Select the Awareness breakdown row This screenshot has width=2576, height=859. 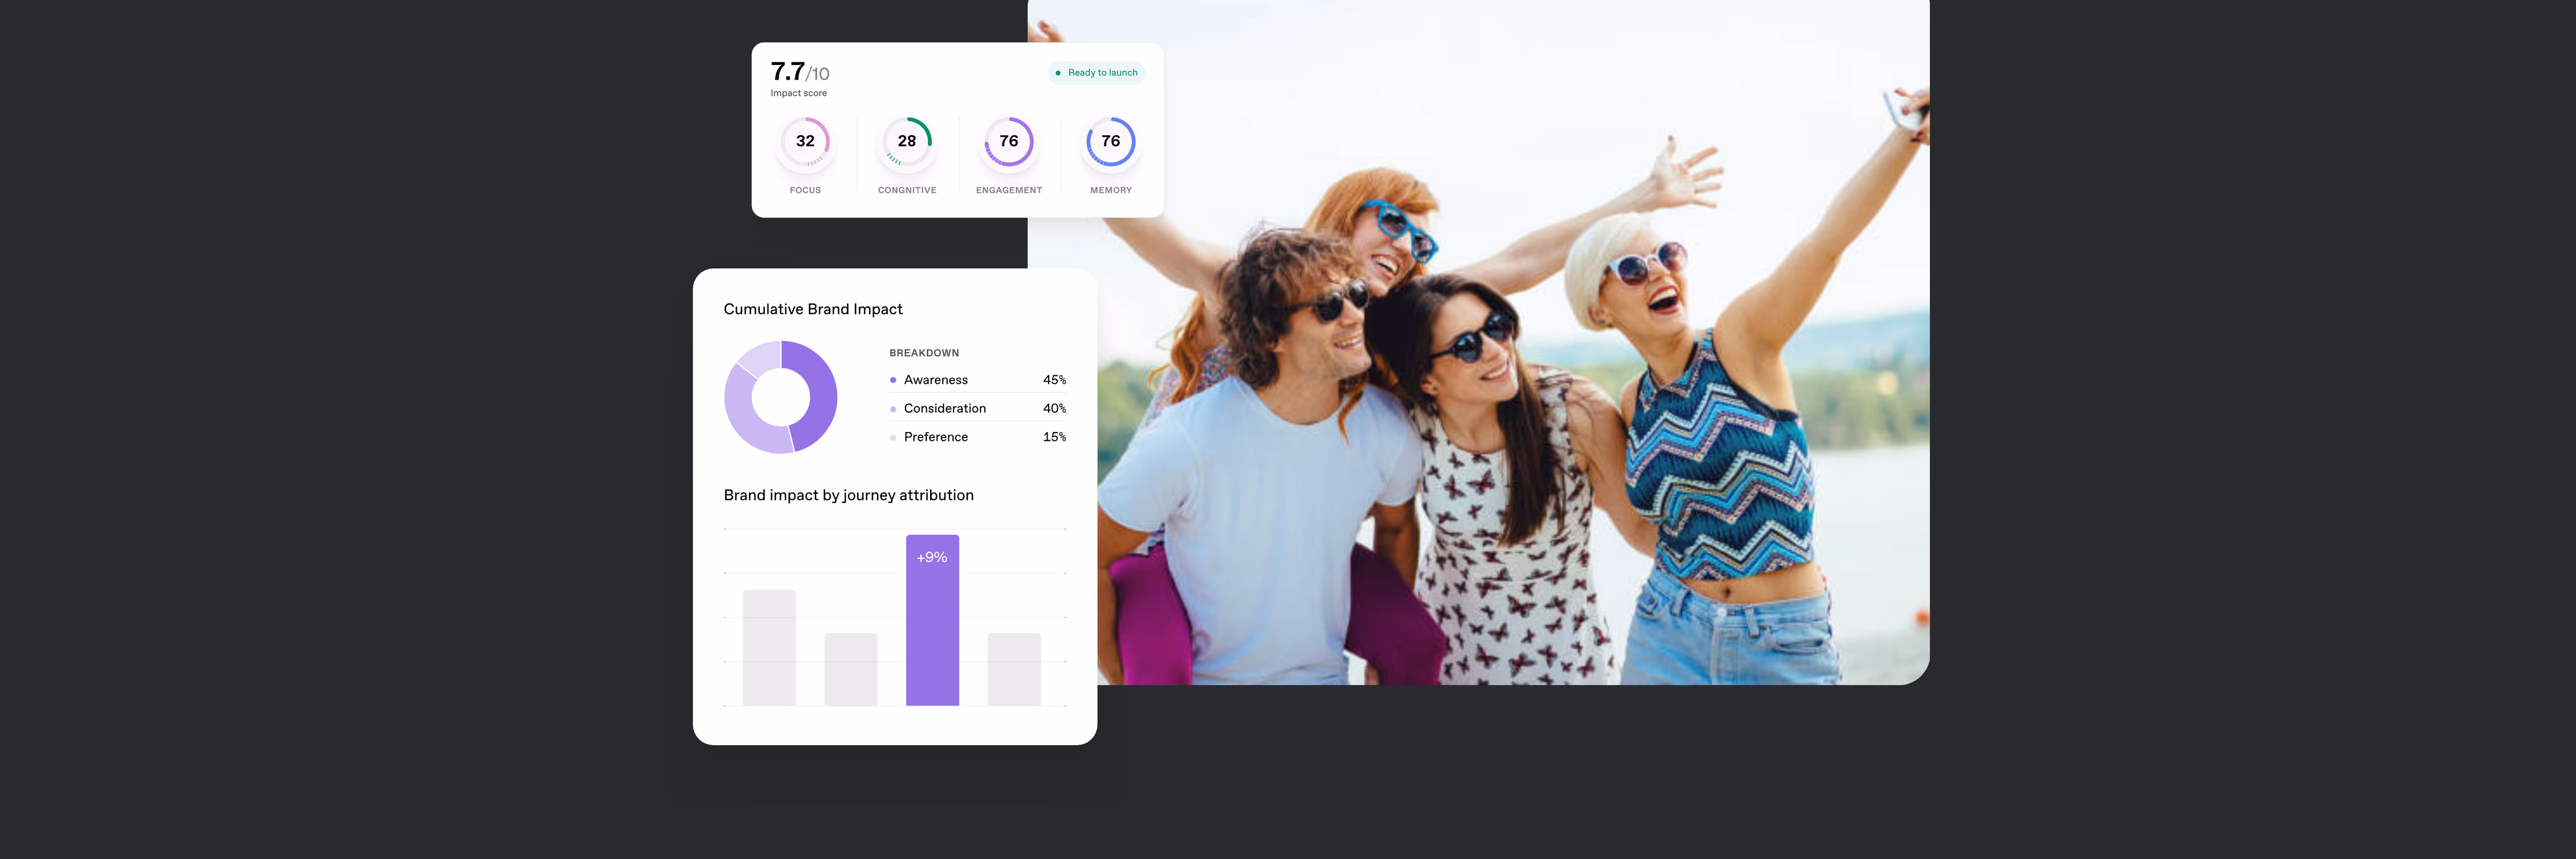point(978,380)
